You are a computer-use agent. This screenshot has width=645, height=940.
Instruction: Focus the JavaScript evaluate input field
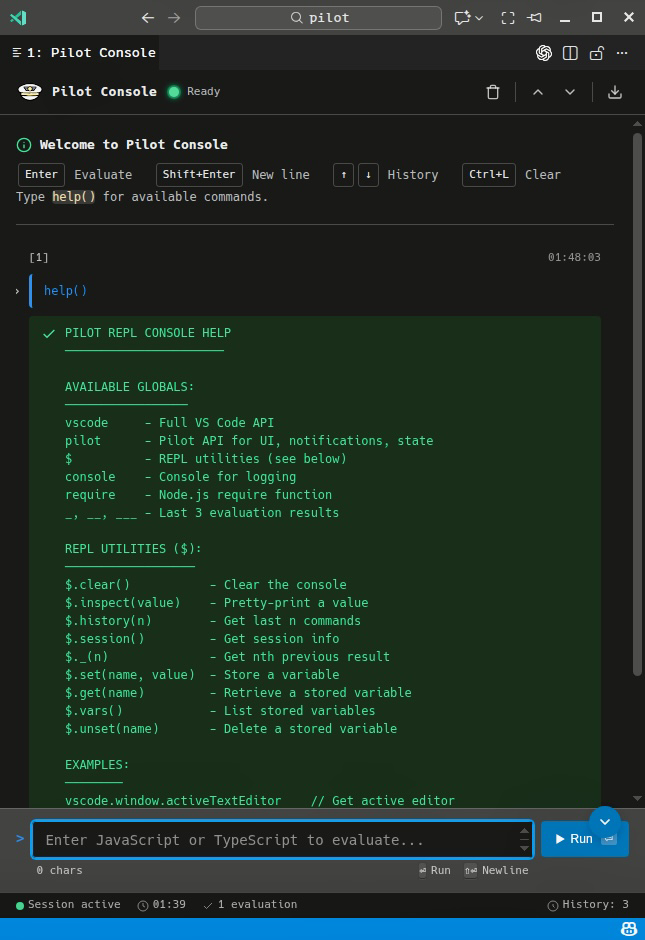click(x=282, y=839)
